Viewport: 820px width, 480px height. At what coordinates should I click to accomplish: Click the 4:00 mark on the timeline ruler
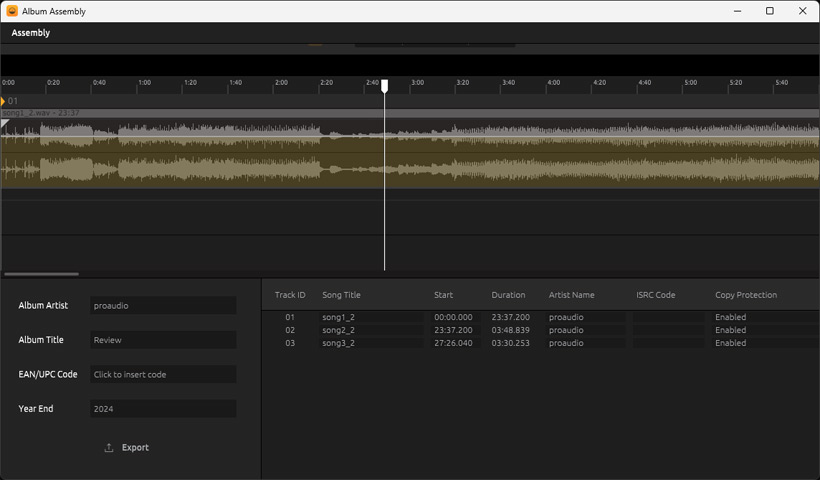pyautogui.click(x=553, y=85)
